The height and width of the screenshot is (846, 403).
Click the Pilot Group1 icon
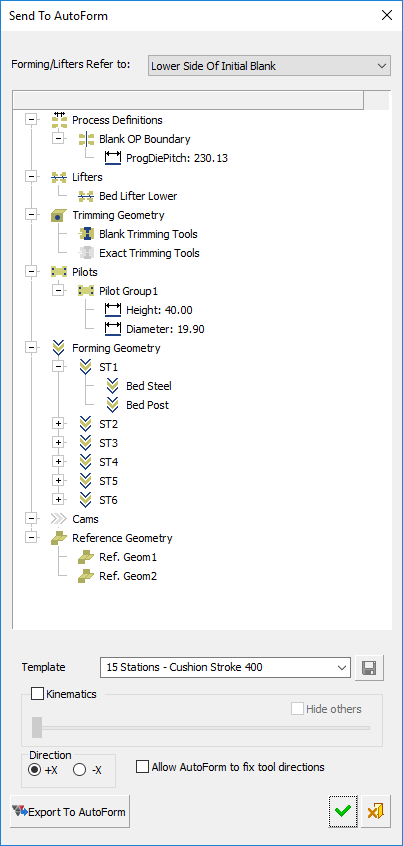coord(86,291)
